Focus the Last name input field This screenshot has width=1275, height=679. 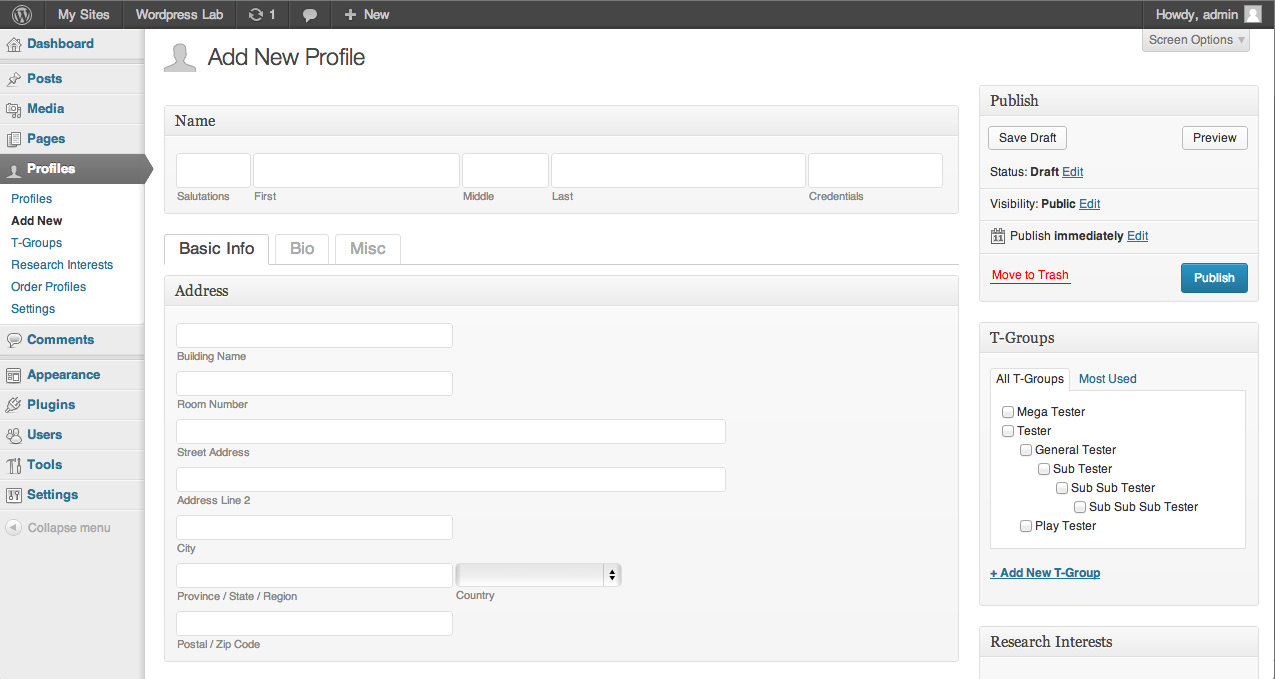pos(678,170)
